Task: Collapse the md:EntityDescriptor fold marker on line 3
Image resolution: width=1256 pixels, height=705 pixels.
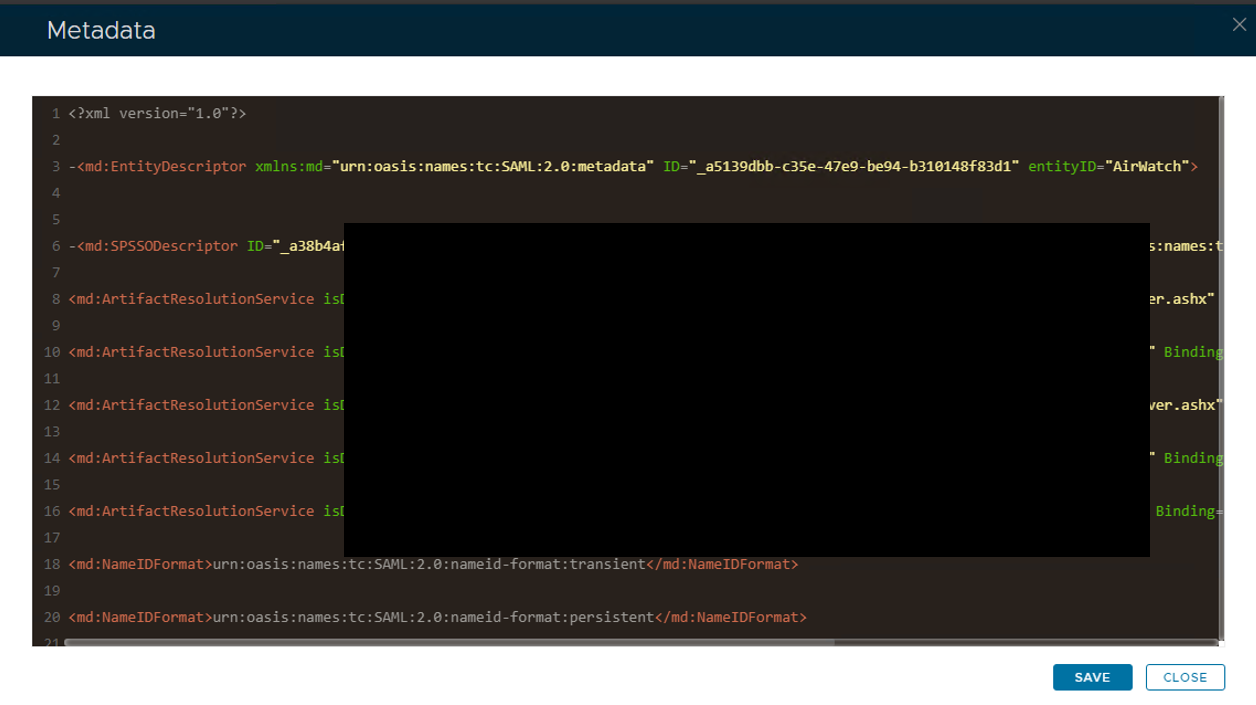Action: [x=72, y=167]
